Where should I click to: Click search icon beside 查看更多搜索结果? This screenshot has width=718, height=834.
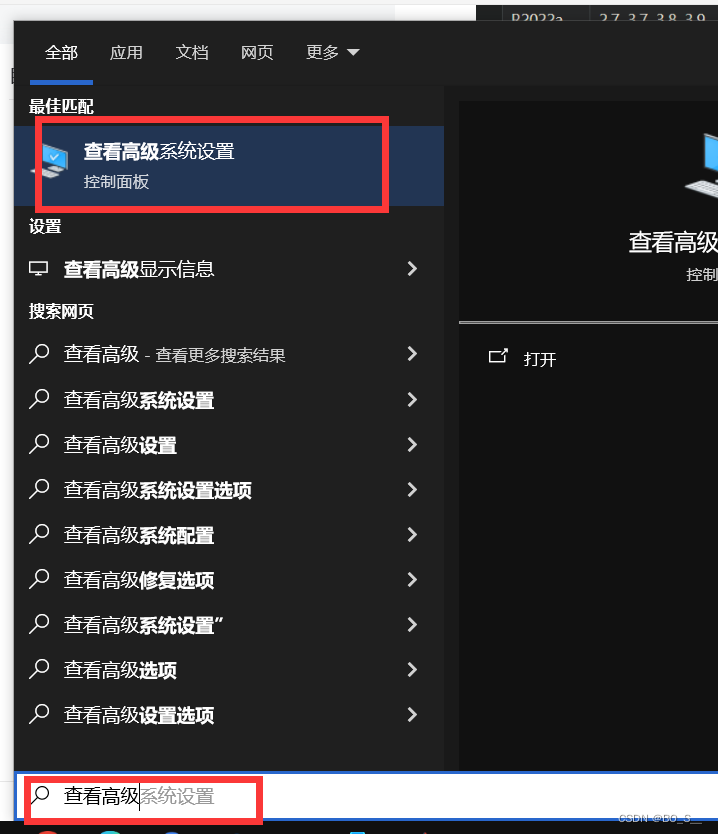tap(39, 354)
